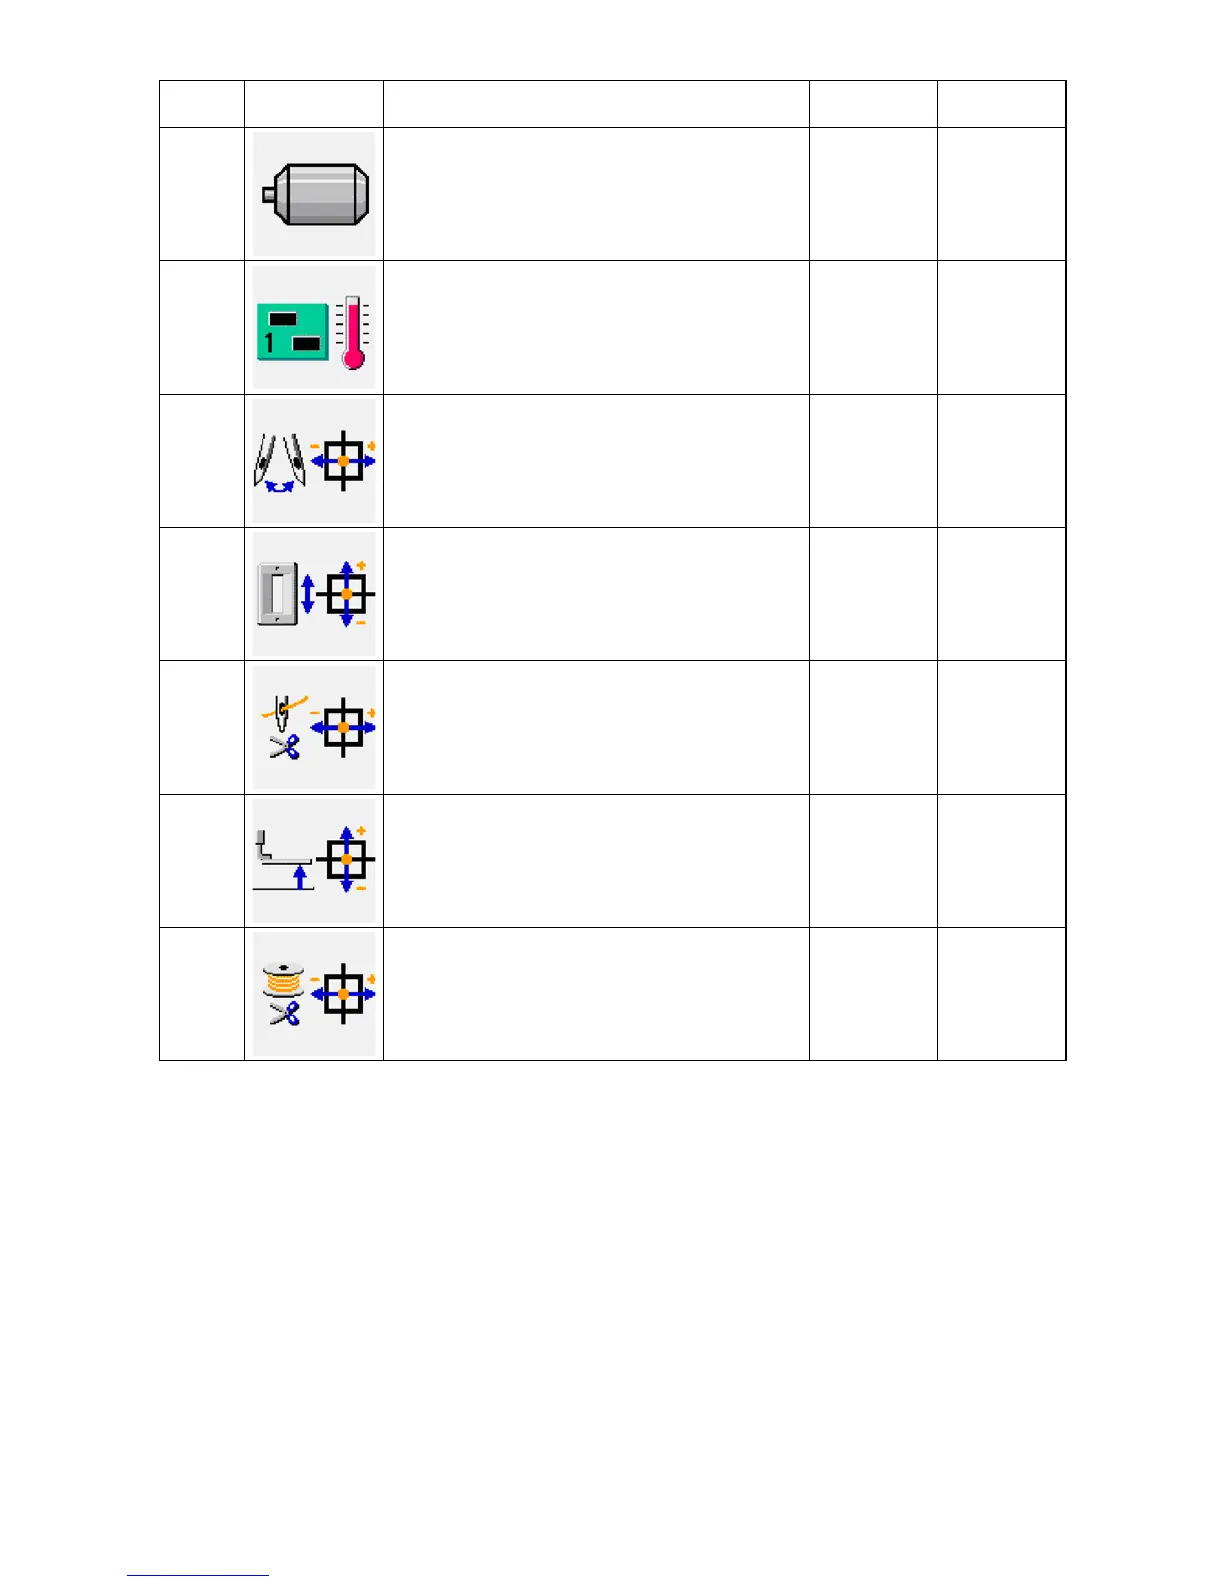Screen dimensions: 1224x1584
Task: Click the scissors below the needle
Action: (x=285, y=746)
